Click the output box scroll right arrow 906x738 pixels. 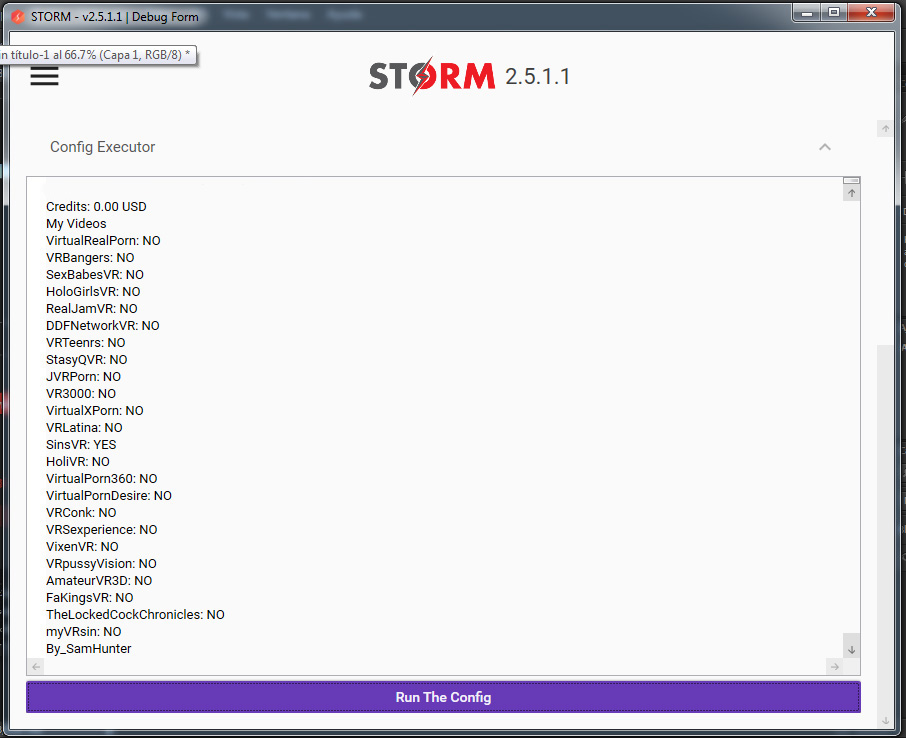834,666
